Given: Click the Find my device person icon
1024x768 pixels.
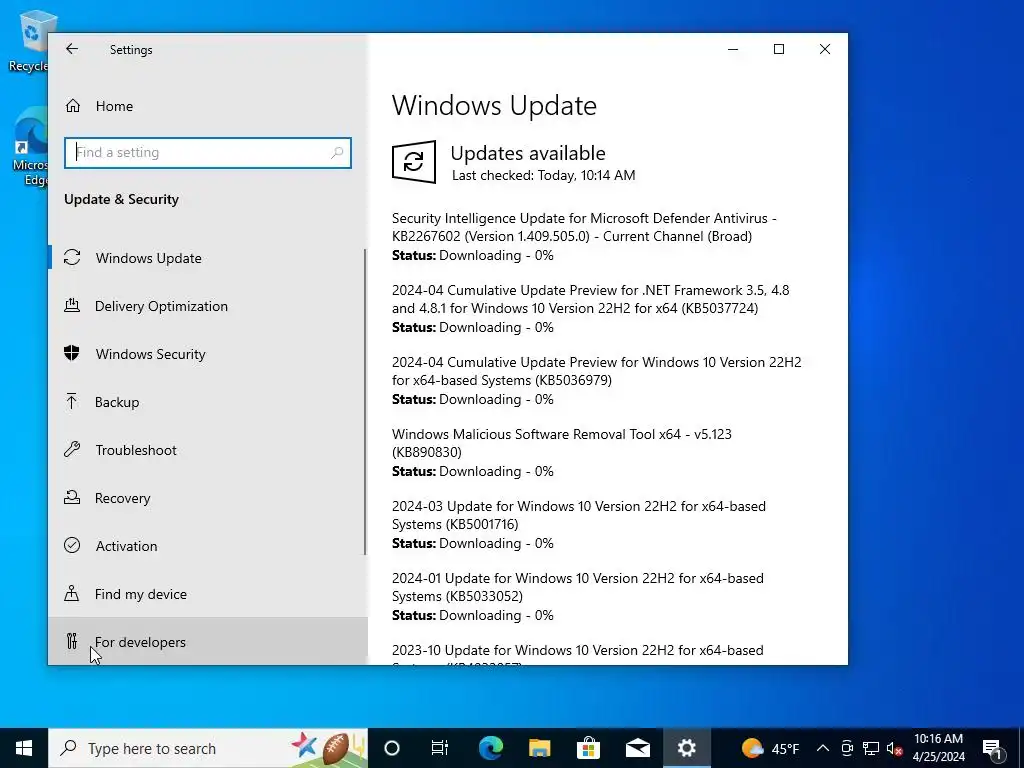Looking at the screenshot, I should (x=72, y=594).
